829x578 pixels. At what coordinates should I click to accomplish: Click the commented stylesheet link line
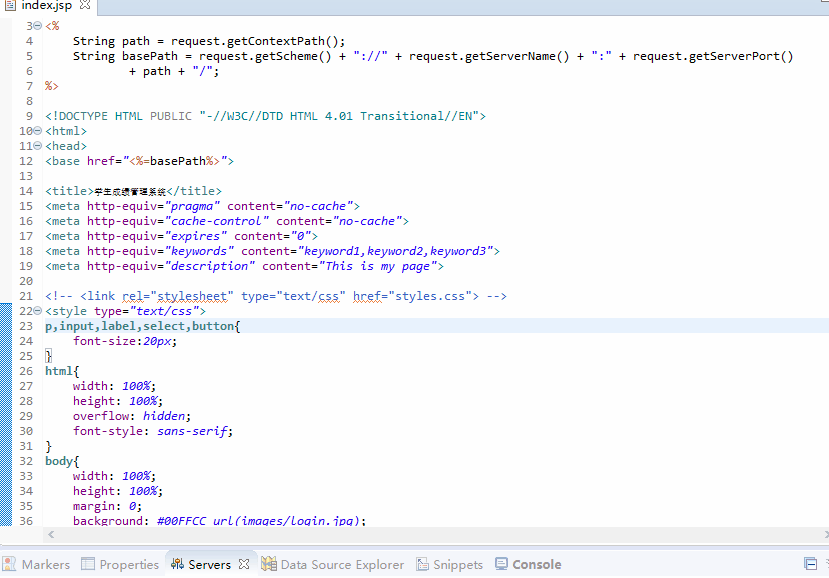point(276,296)
